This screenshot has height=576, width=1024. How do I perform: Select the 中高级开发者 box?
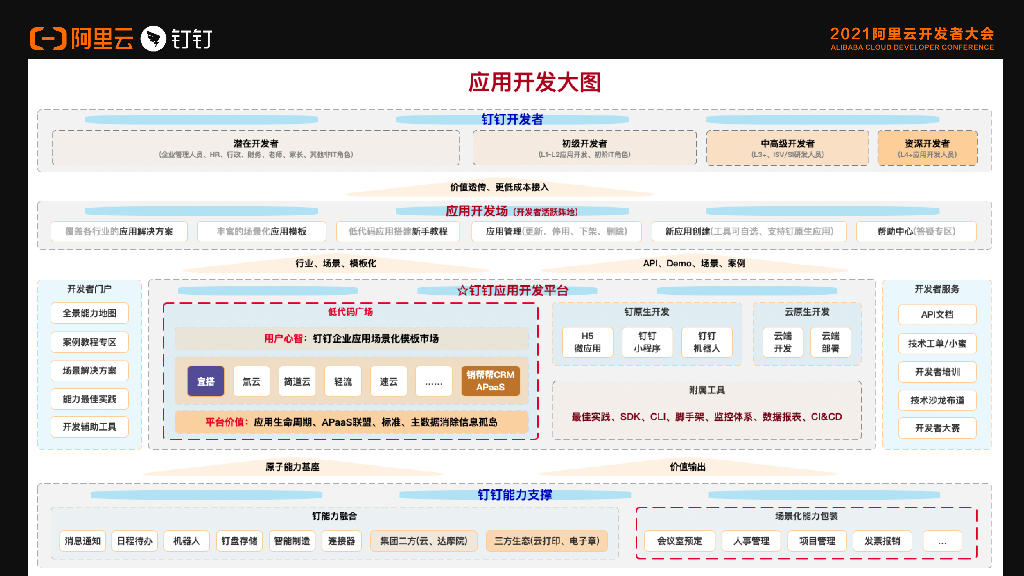[x=787, y=148]
